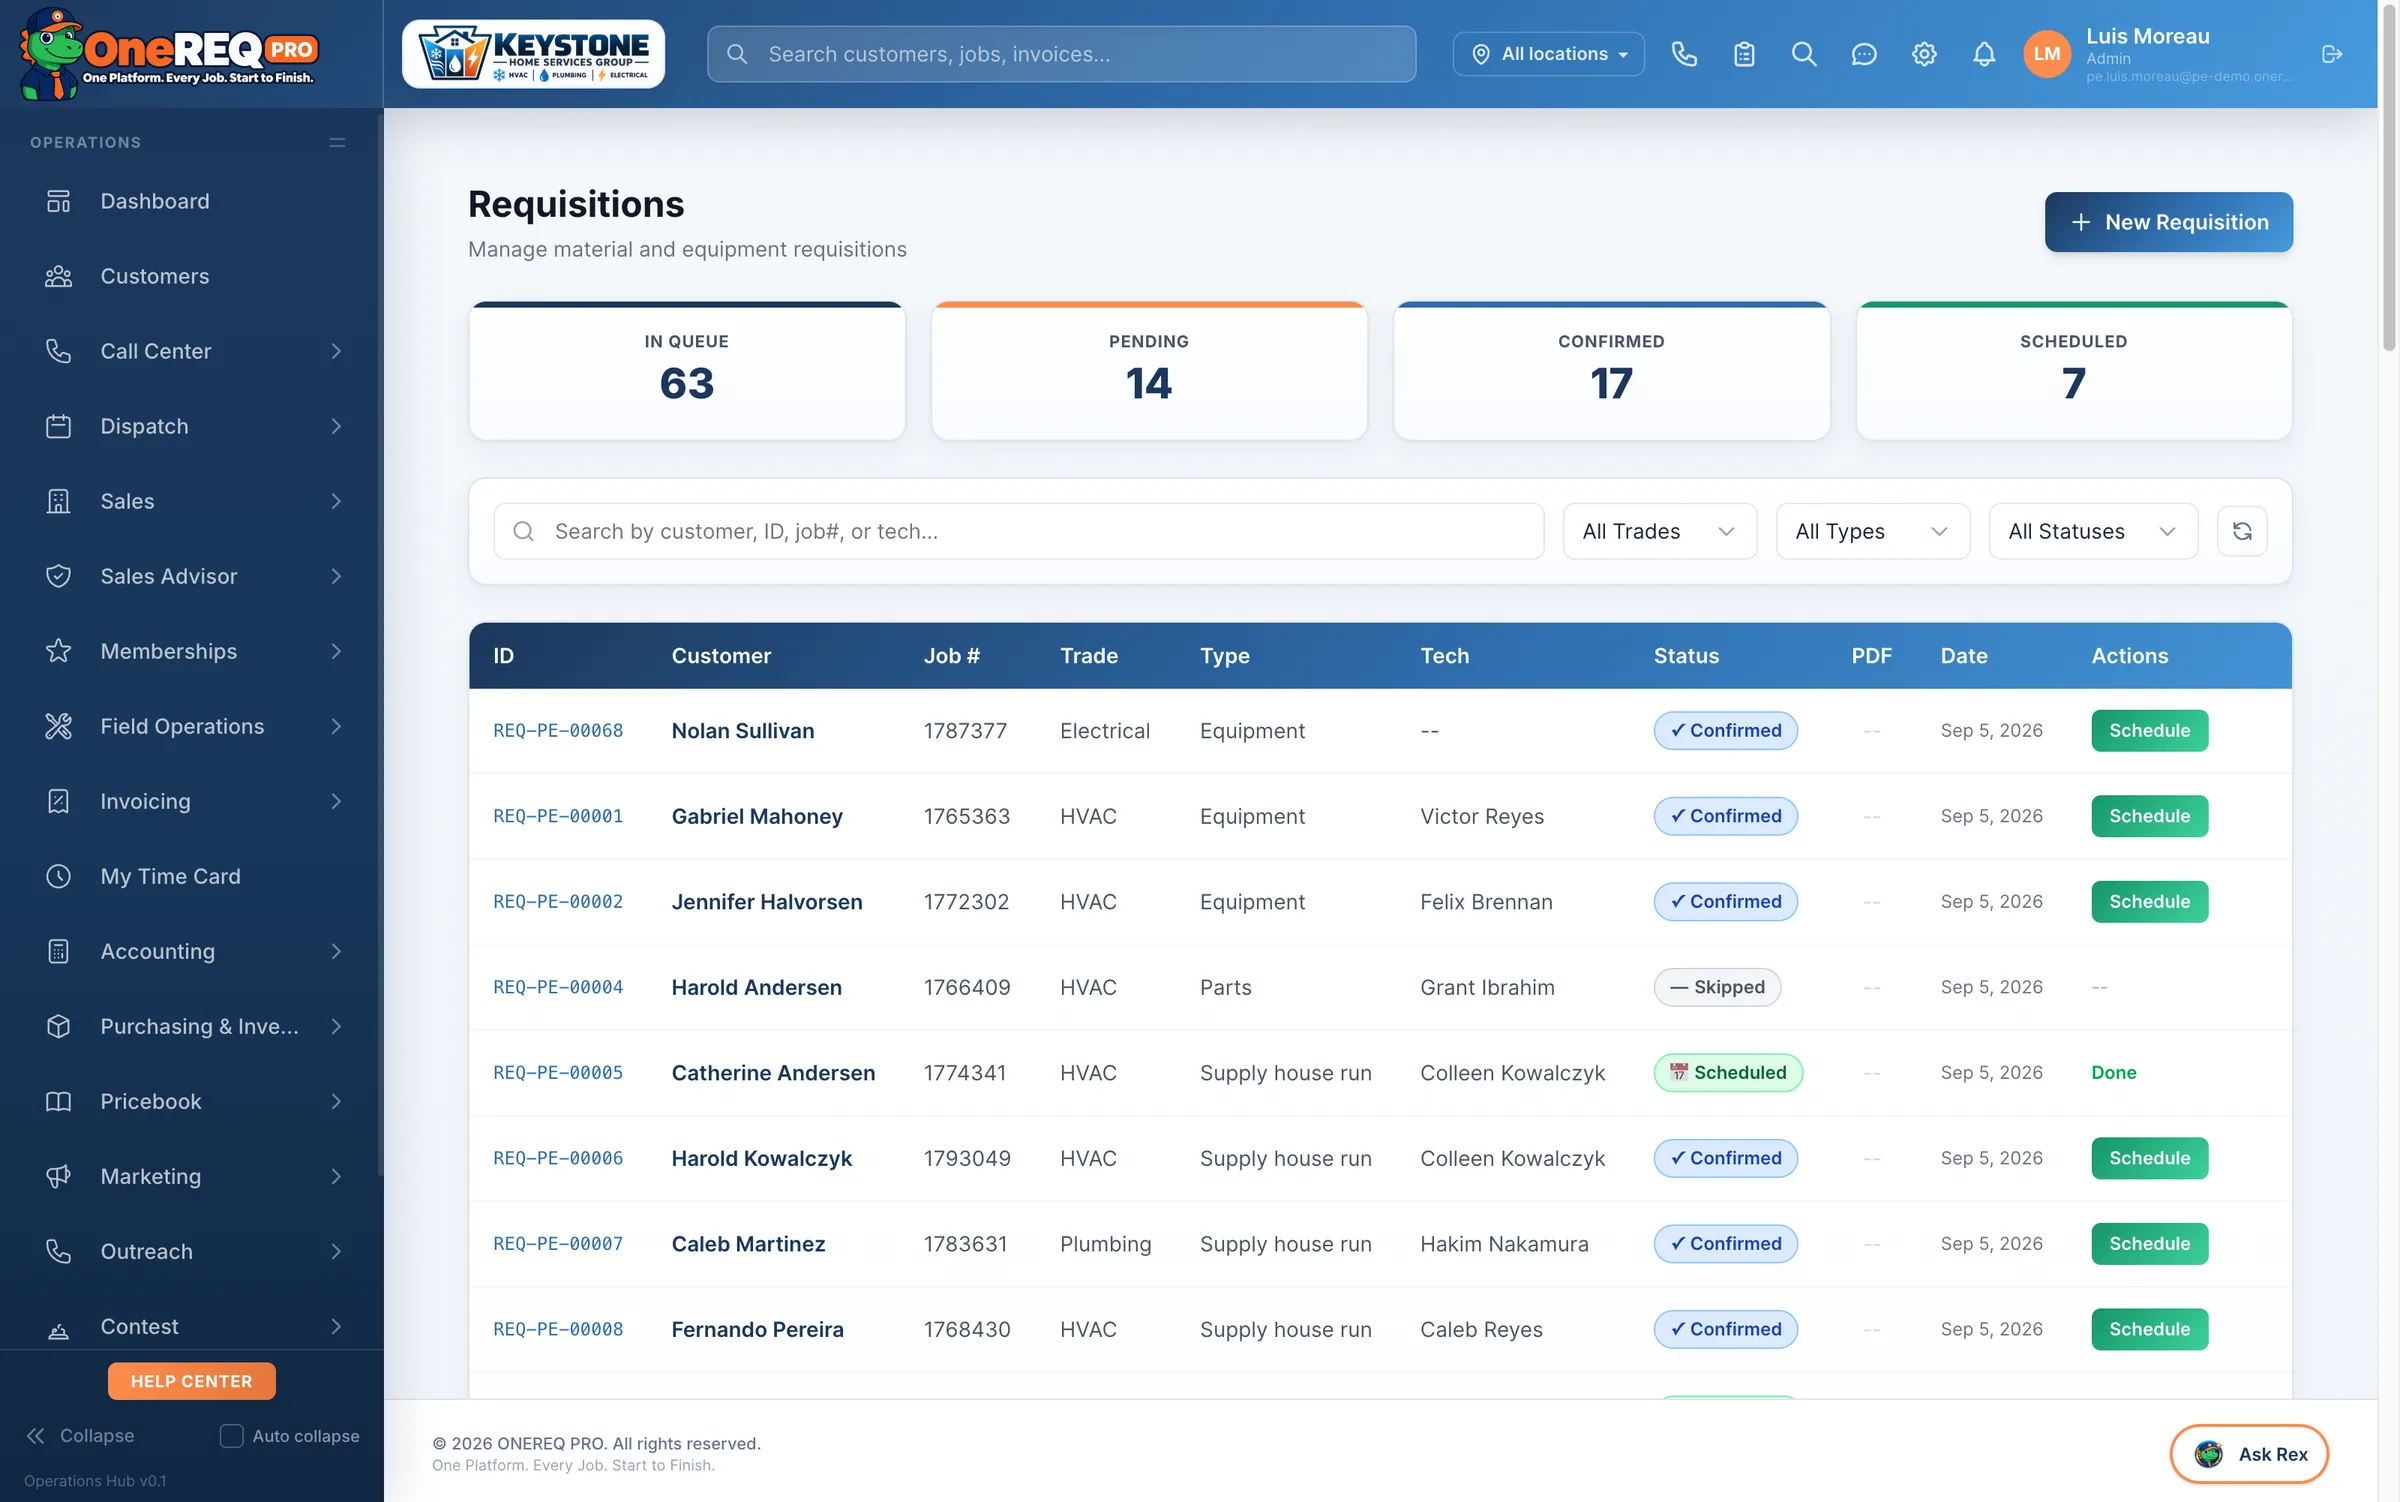The height and width of the screenshot is (1502, 2400).
Task: Open the My Time Card menu item
Action: 190,876
